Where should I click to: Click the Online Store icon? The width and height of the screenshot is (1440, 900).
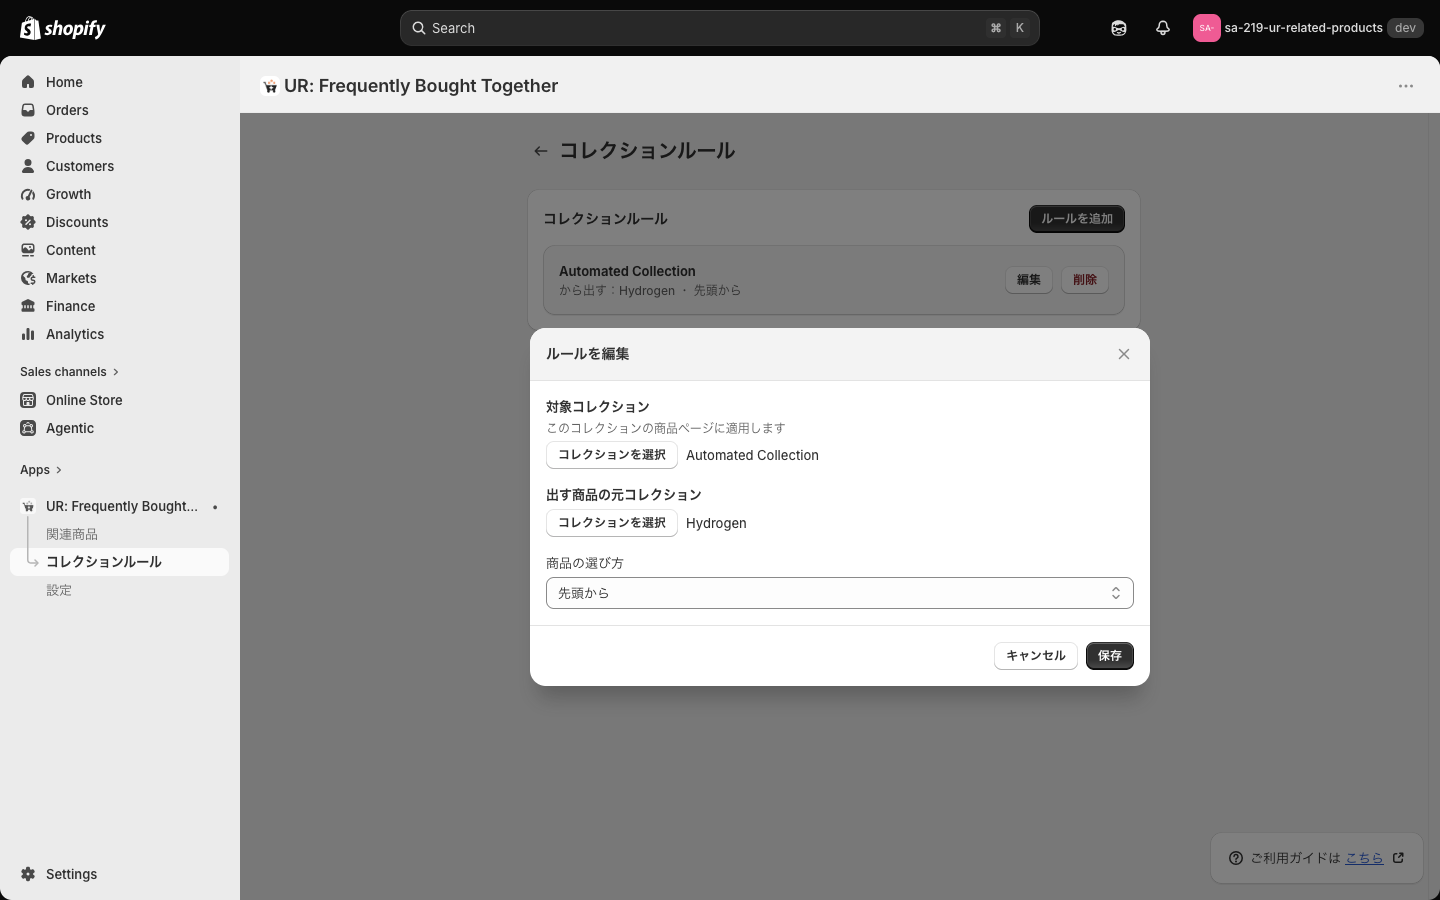28,400
